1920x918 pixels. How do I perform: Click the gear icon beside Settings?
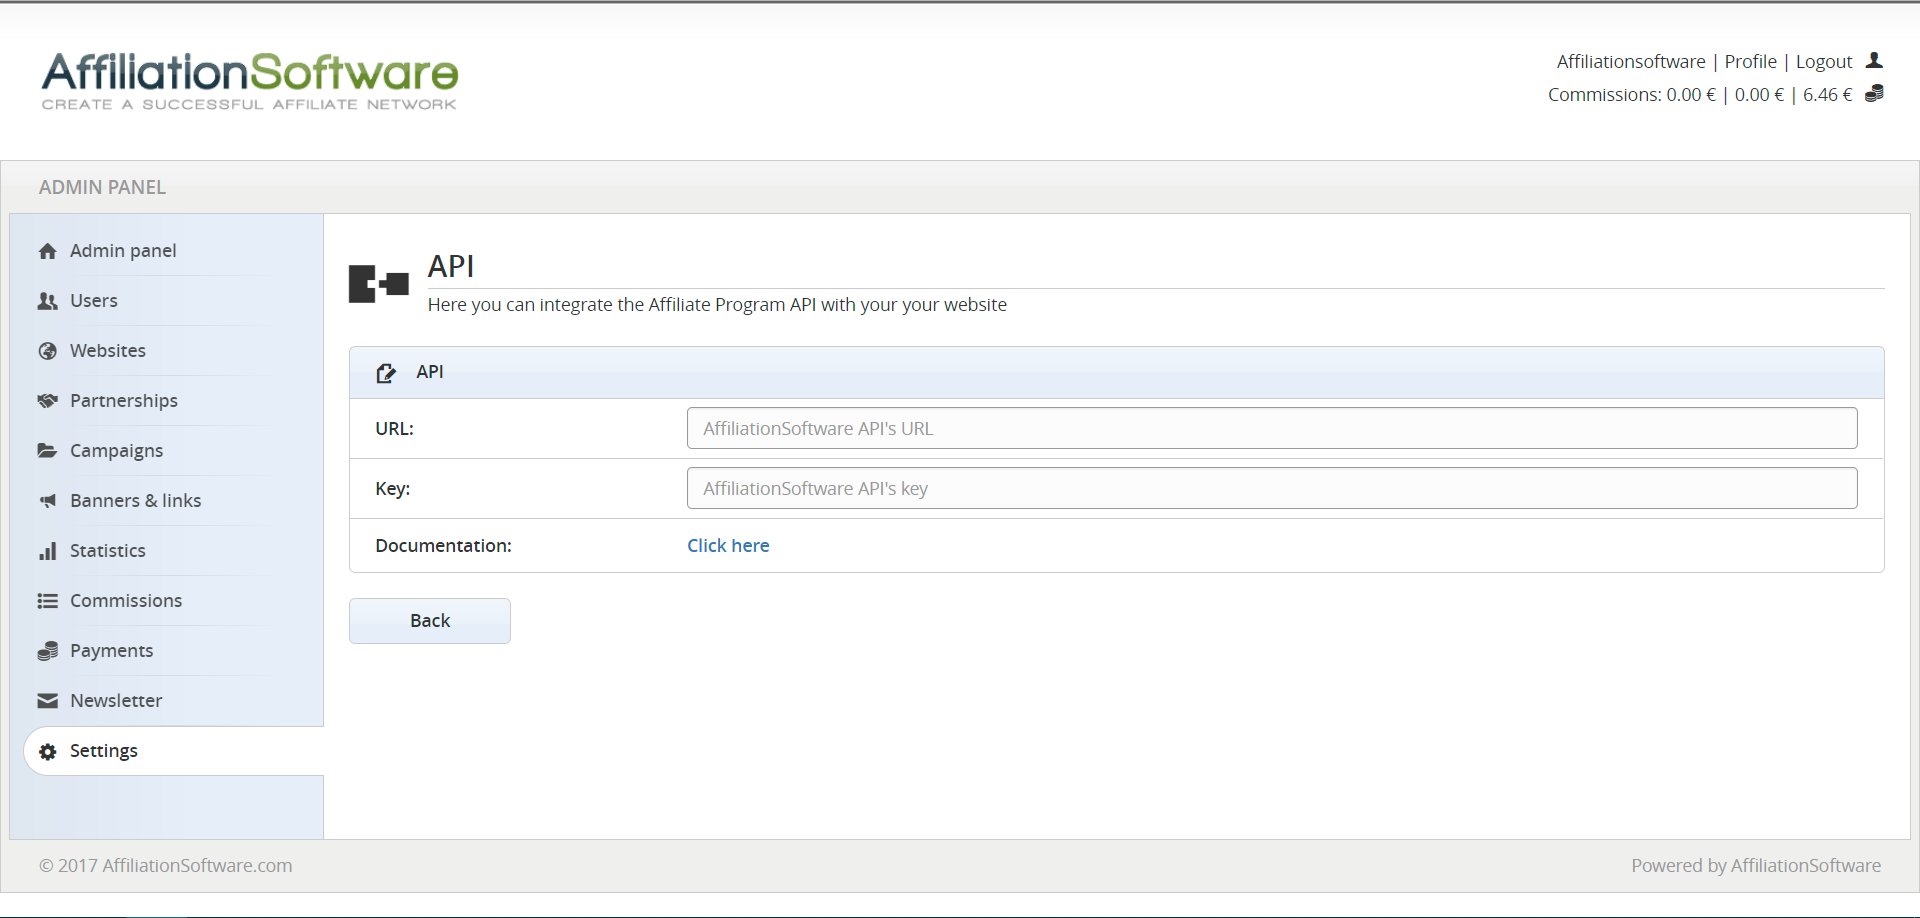point(47,751)
